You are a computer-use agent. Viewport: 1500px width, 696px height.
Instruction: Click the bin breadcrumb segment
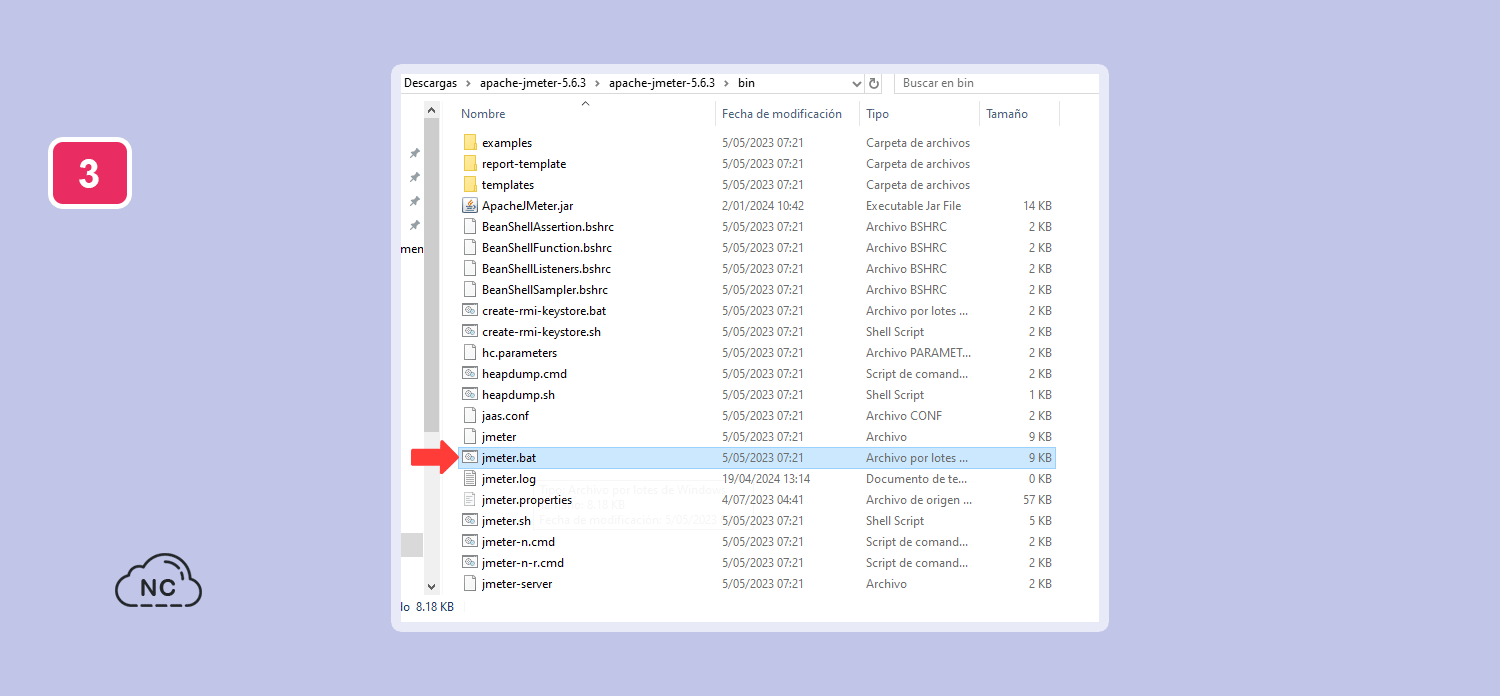(x=746, y=83)
